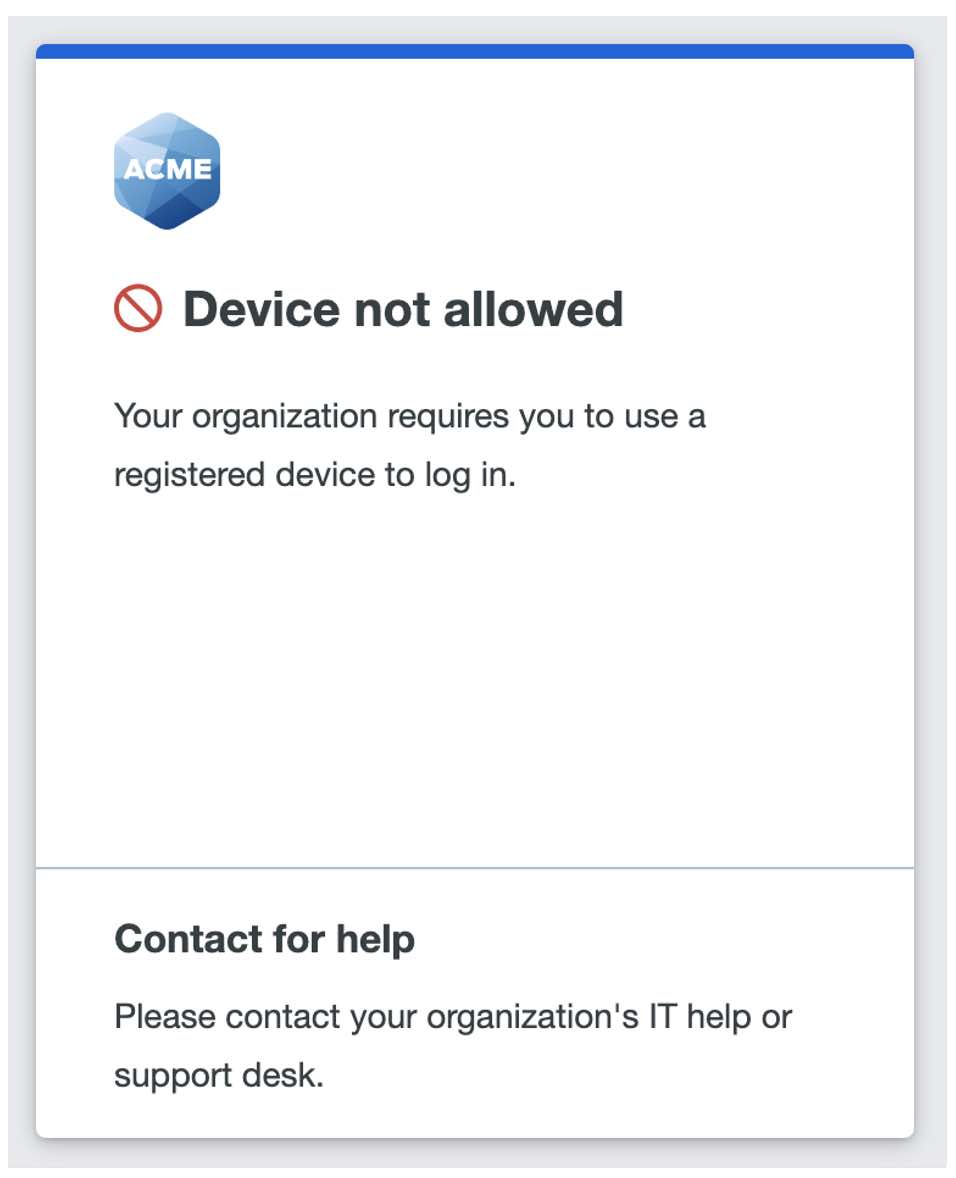Click the red prohibited circle icon
956x1178 pixels.
pos(138,309)
